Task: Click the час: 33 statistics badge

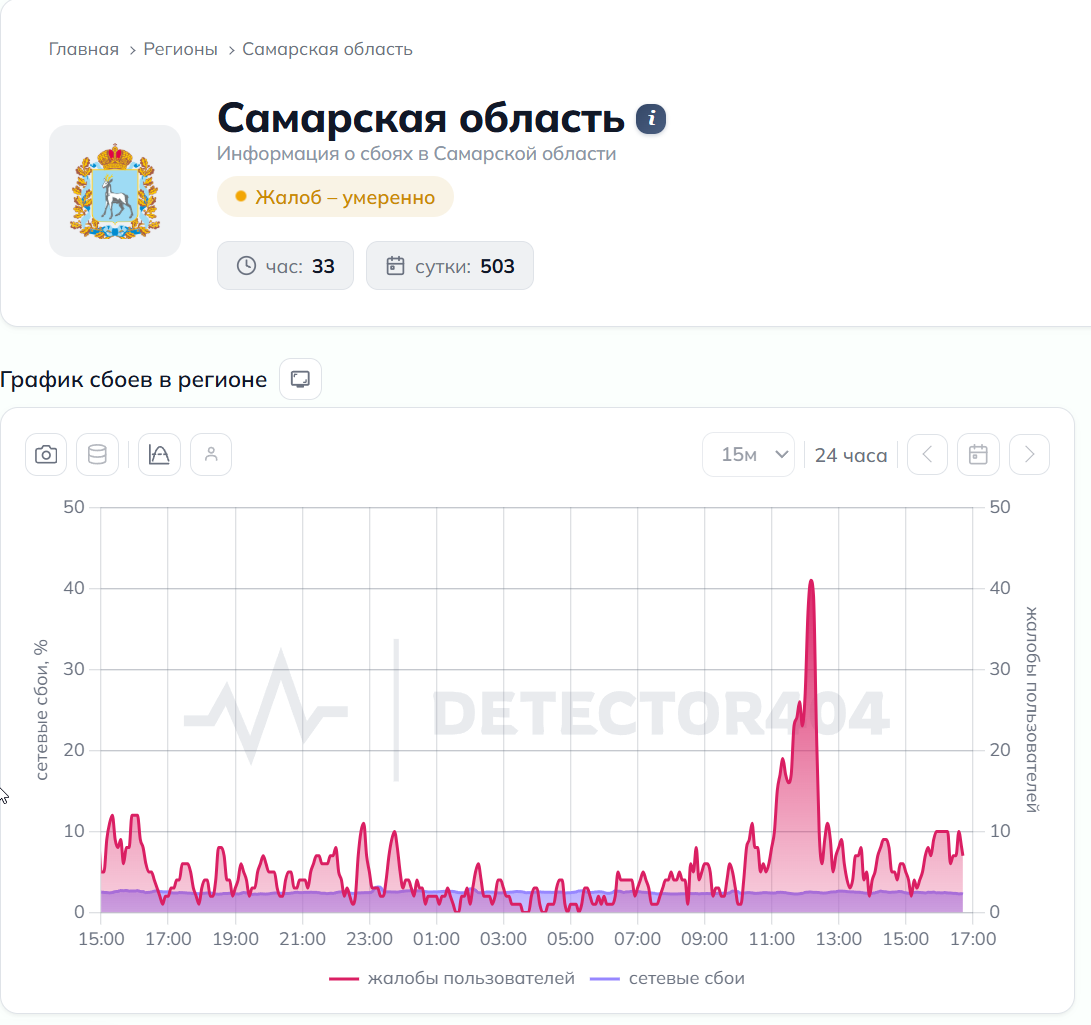Action: pos(285,266)
